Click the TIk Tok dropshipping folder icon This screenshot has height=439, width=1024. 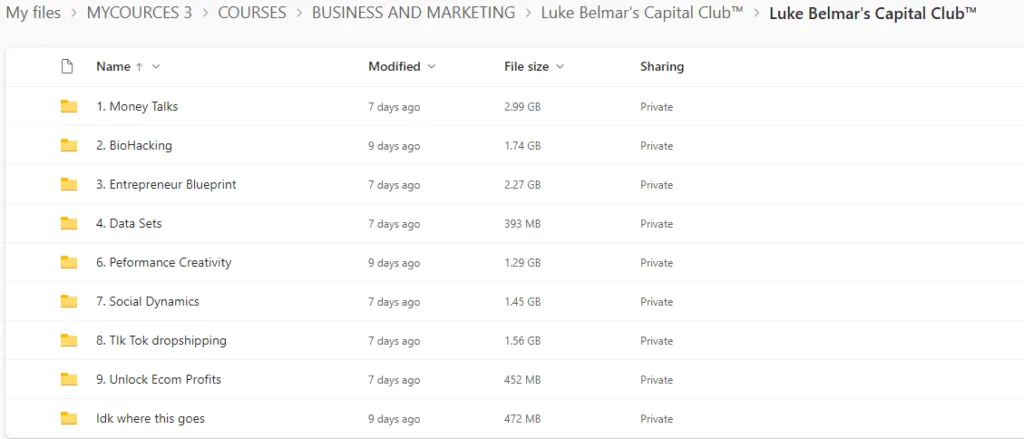69,341
